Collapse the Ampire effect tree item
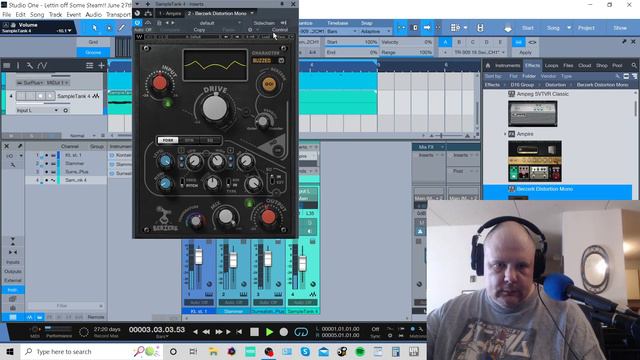 click(505, 134)
